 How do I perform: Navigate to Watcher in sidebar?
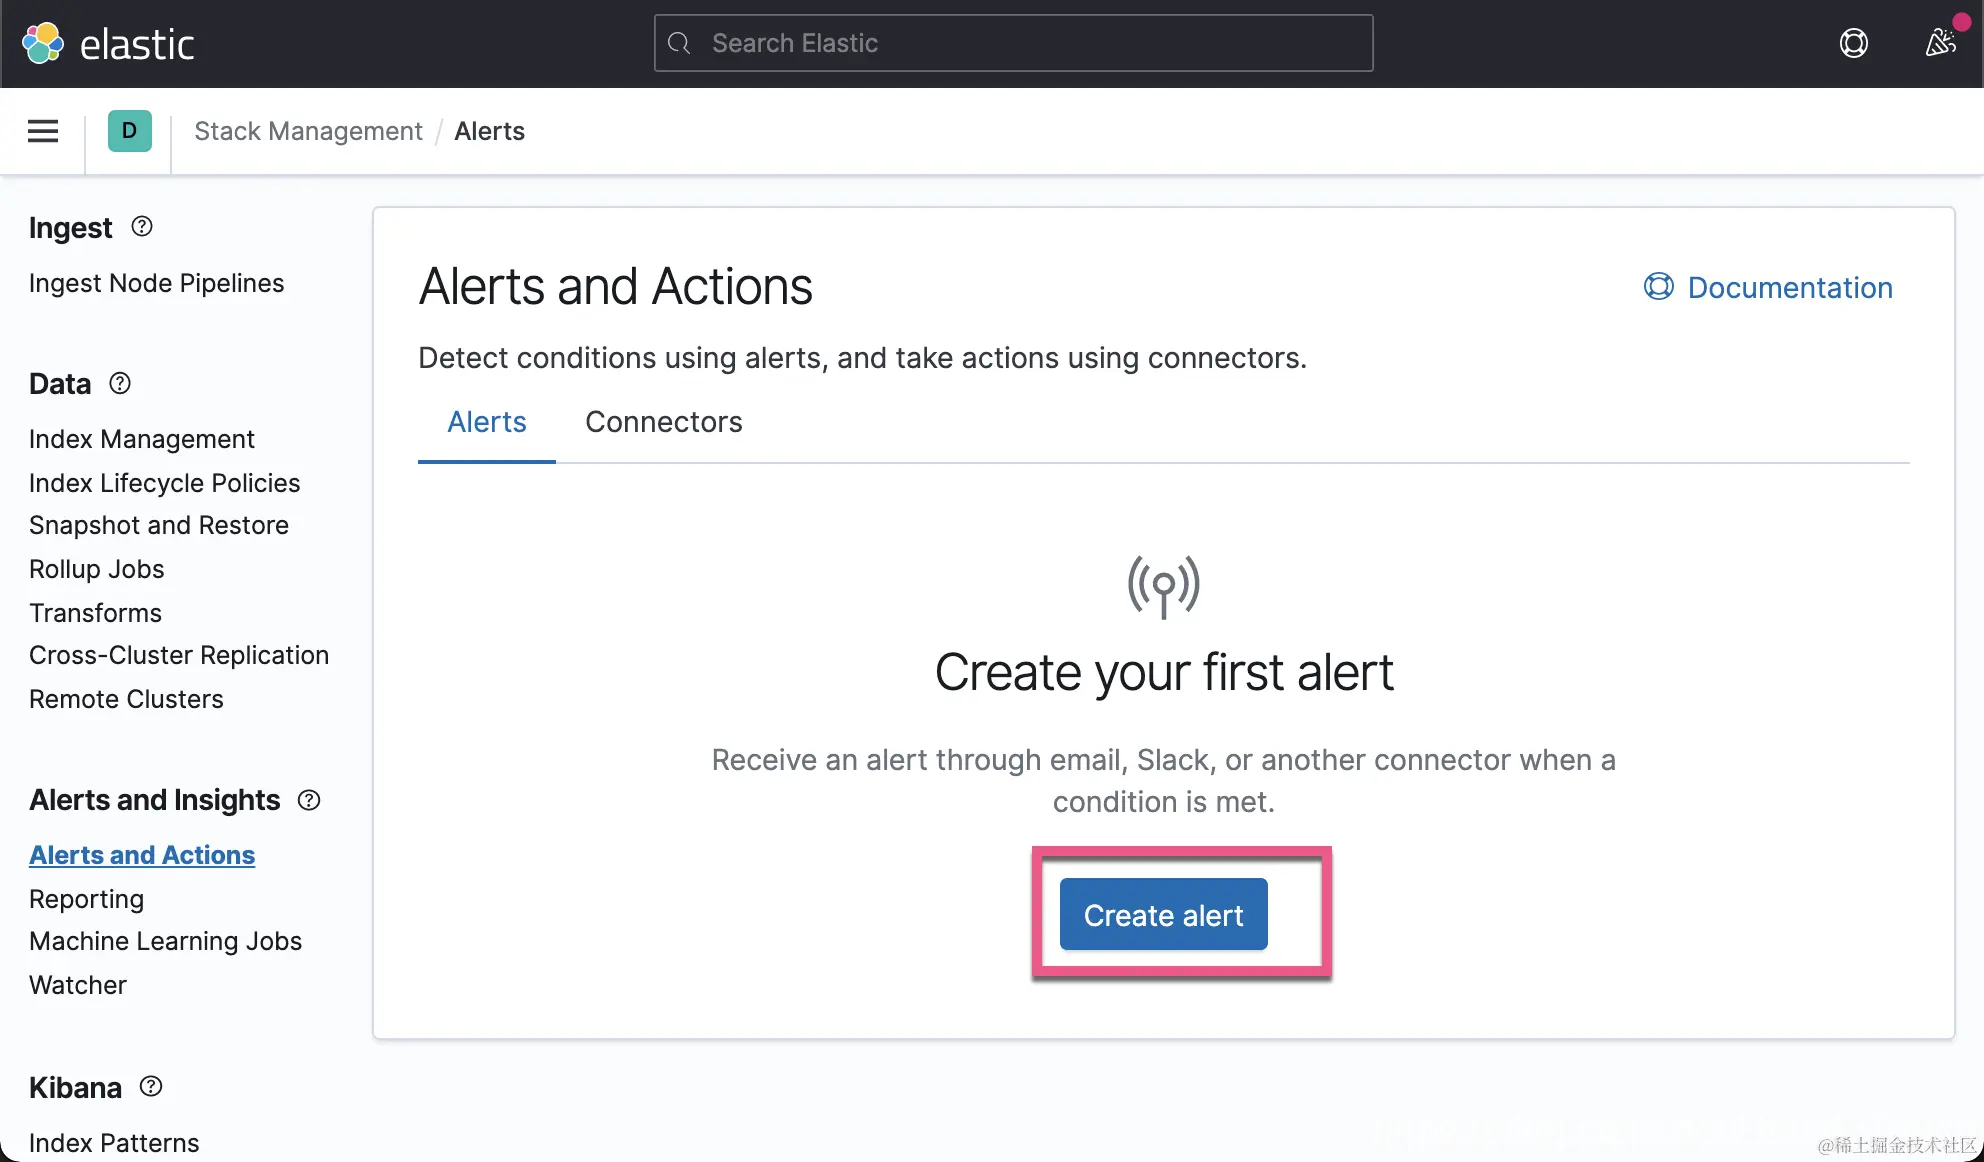pos(78,985)
